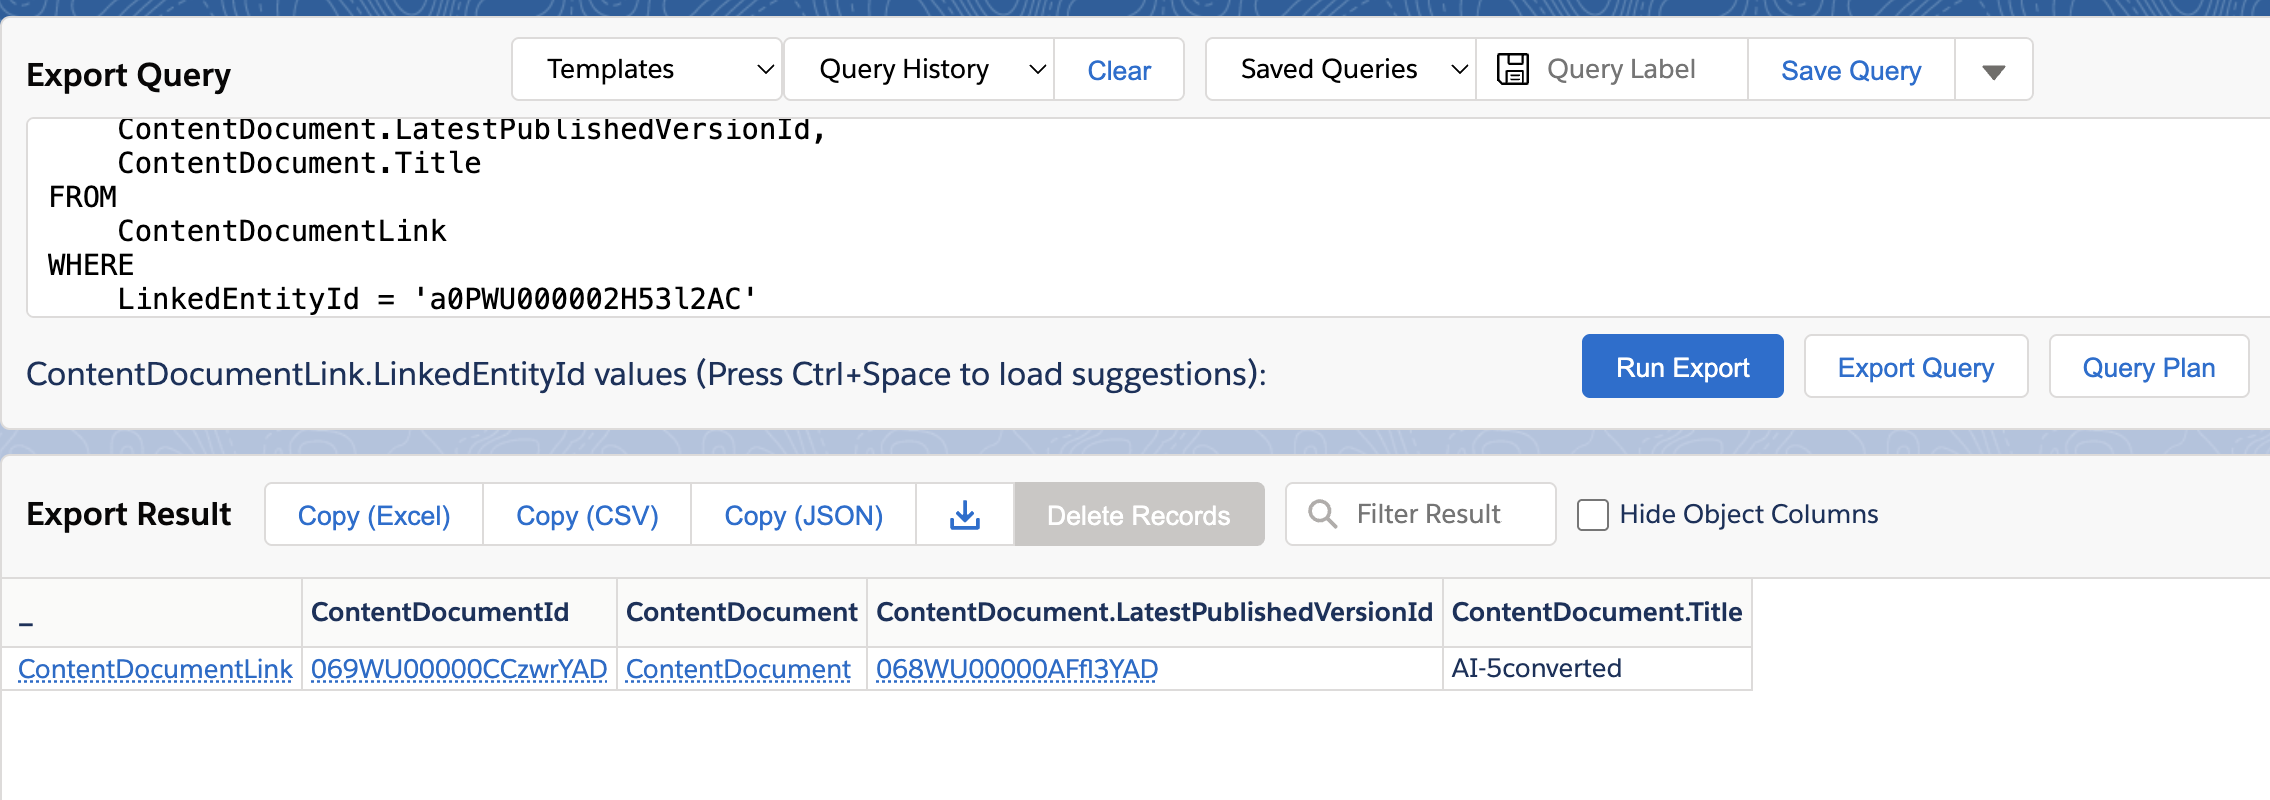The height and width of the screenshot is (800, 2270).
Task: Expand the arrow next to Save Query
Action: coord(1993,70)
